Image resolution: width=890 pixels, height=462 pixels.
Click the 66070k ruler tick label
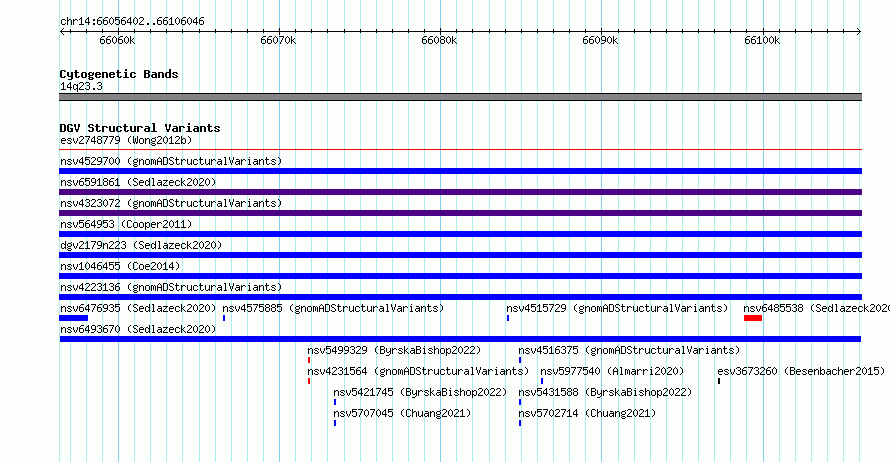pos(278,40)
